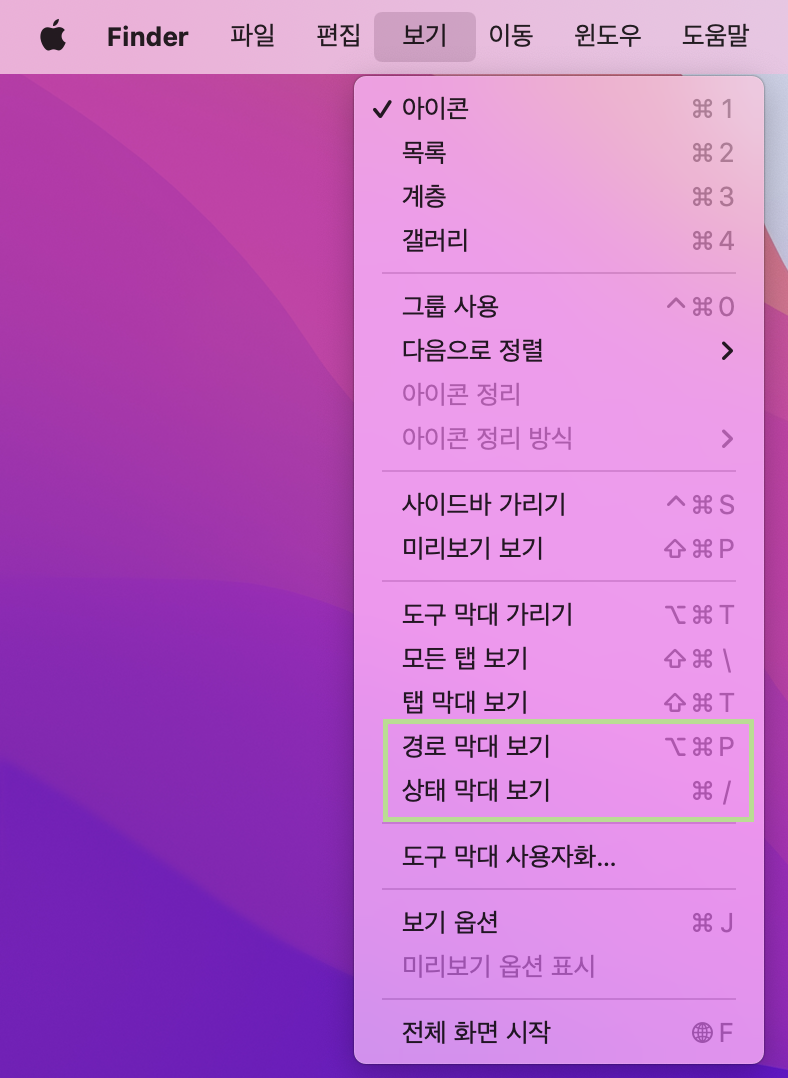788x1078 pixels.
Task: Choose 경로 막대 보기
Action: click(x=558, y=747)
